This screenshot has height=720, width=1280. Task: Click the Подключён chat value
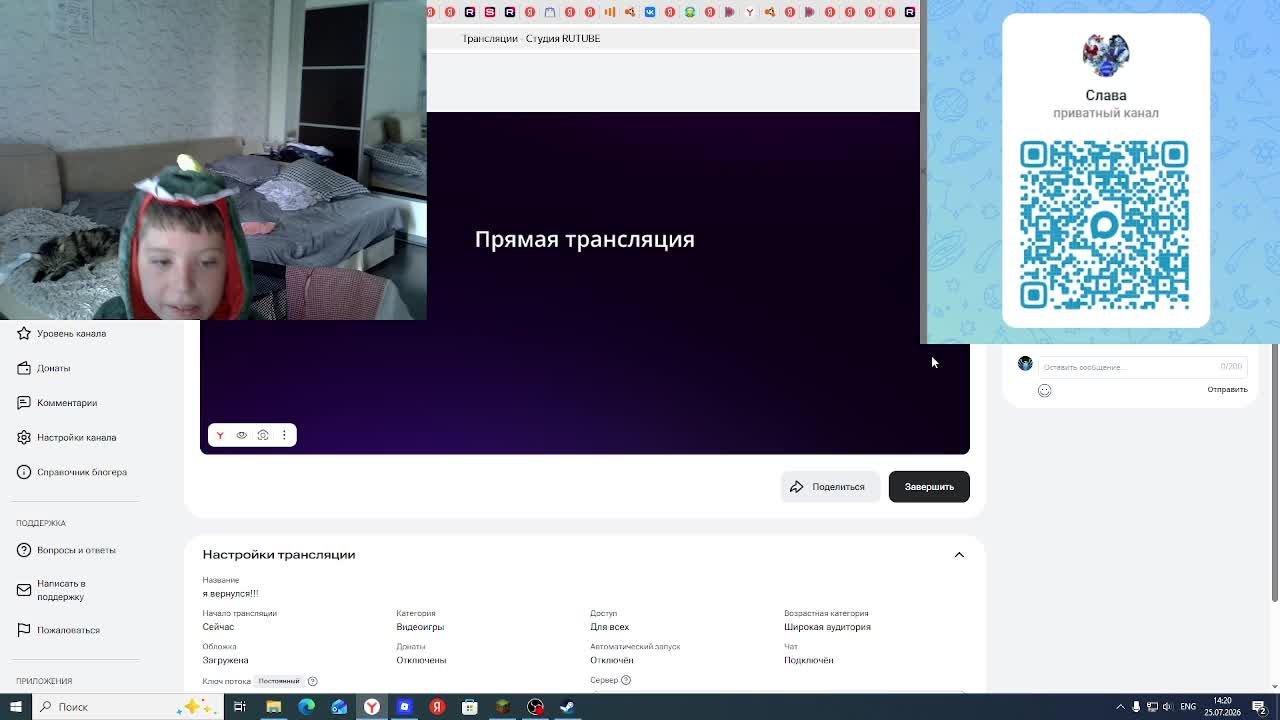click(808, 660)
